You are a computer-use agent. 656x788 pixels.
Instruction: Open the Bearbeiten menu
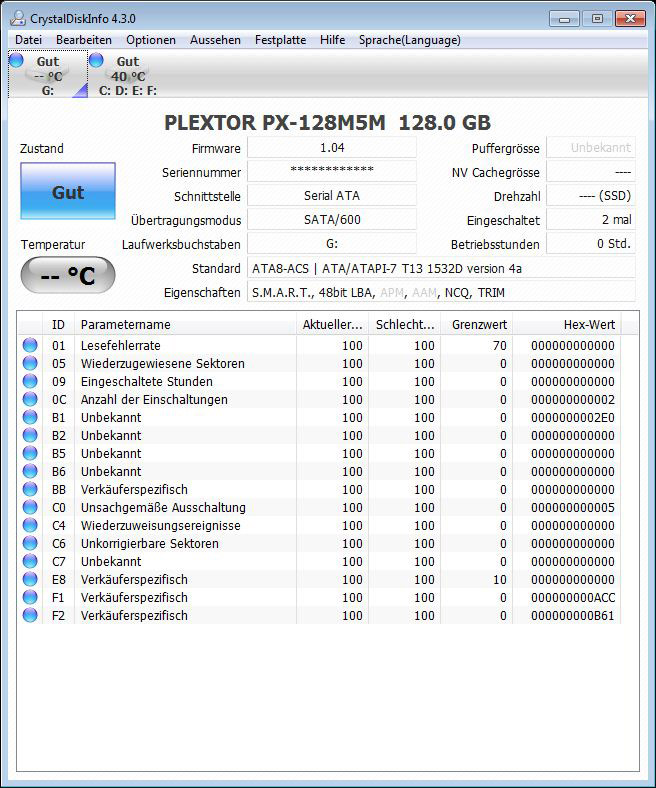(84, 40)
